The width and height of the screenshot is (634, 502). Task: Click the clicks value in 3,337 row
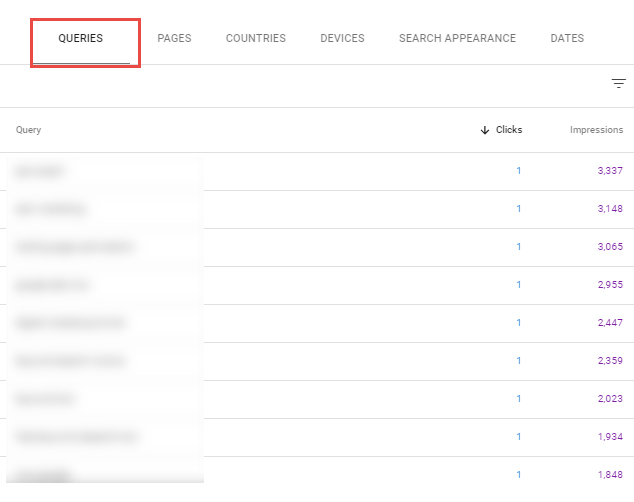point(519,171)
